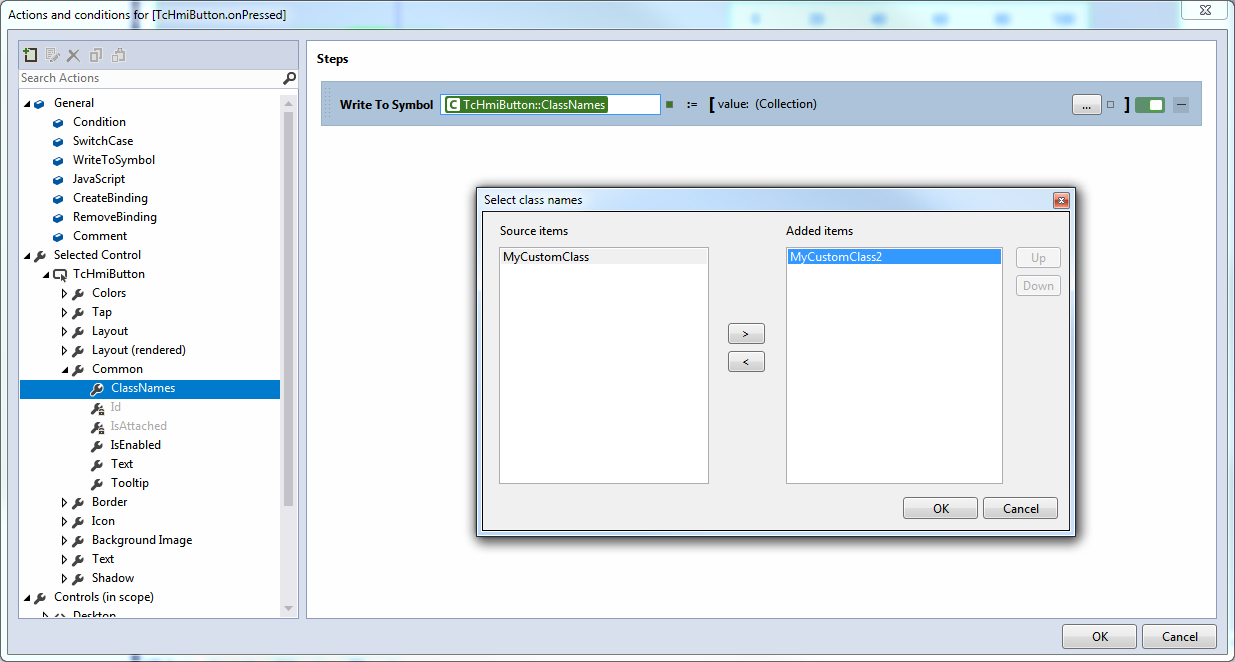Click the cube icon next to RemoveBinding
The height and width of the screenshot is (662, 1235).
(58, 217)
